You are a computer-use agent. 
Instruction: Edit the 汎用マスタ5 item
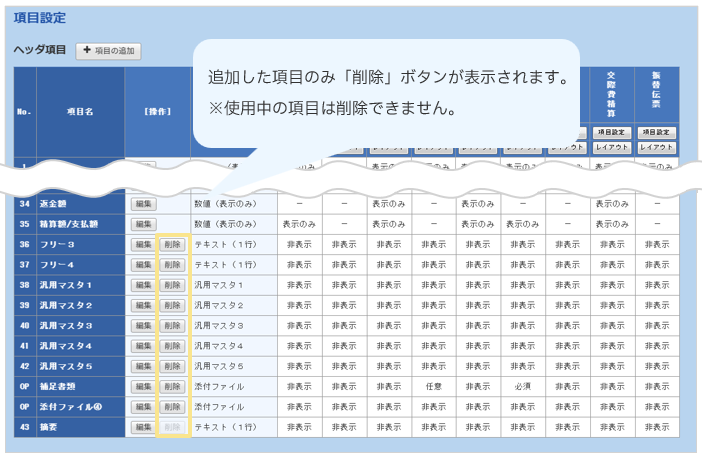tap(144, 367)
